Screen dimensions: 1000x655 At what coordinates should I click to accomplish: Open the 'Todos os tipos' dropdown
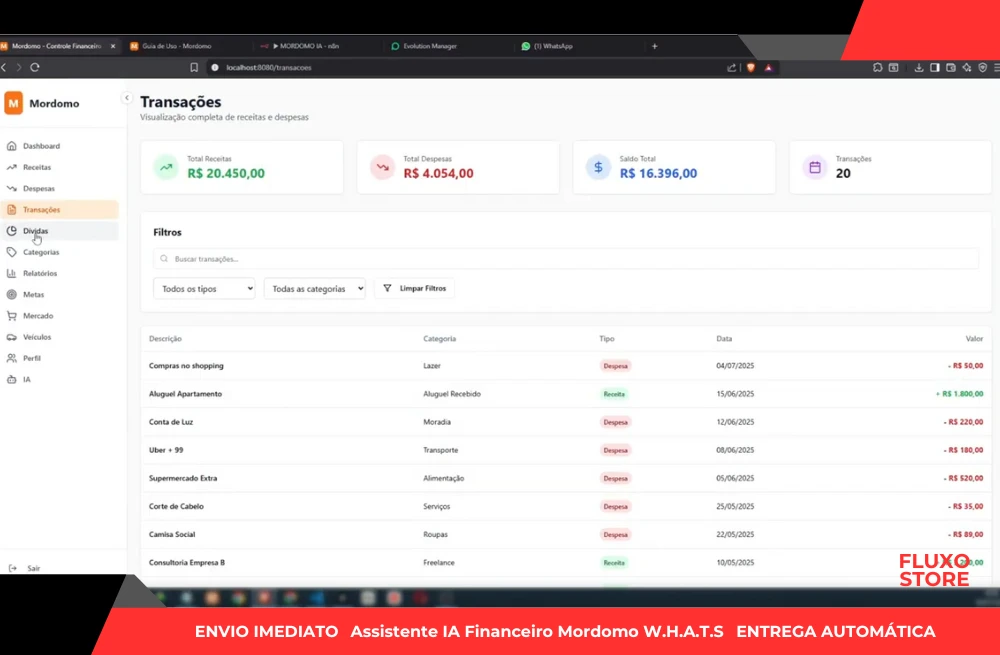(204, 288)
